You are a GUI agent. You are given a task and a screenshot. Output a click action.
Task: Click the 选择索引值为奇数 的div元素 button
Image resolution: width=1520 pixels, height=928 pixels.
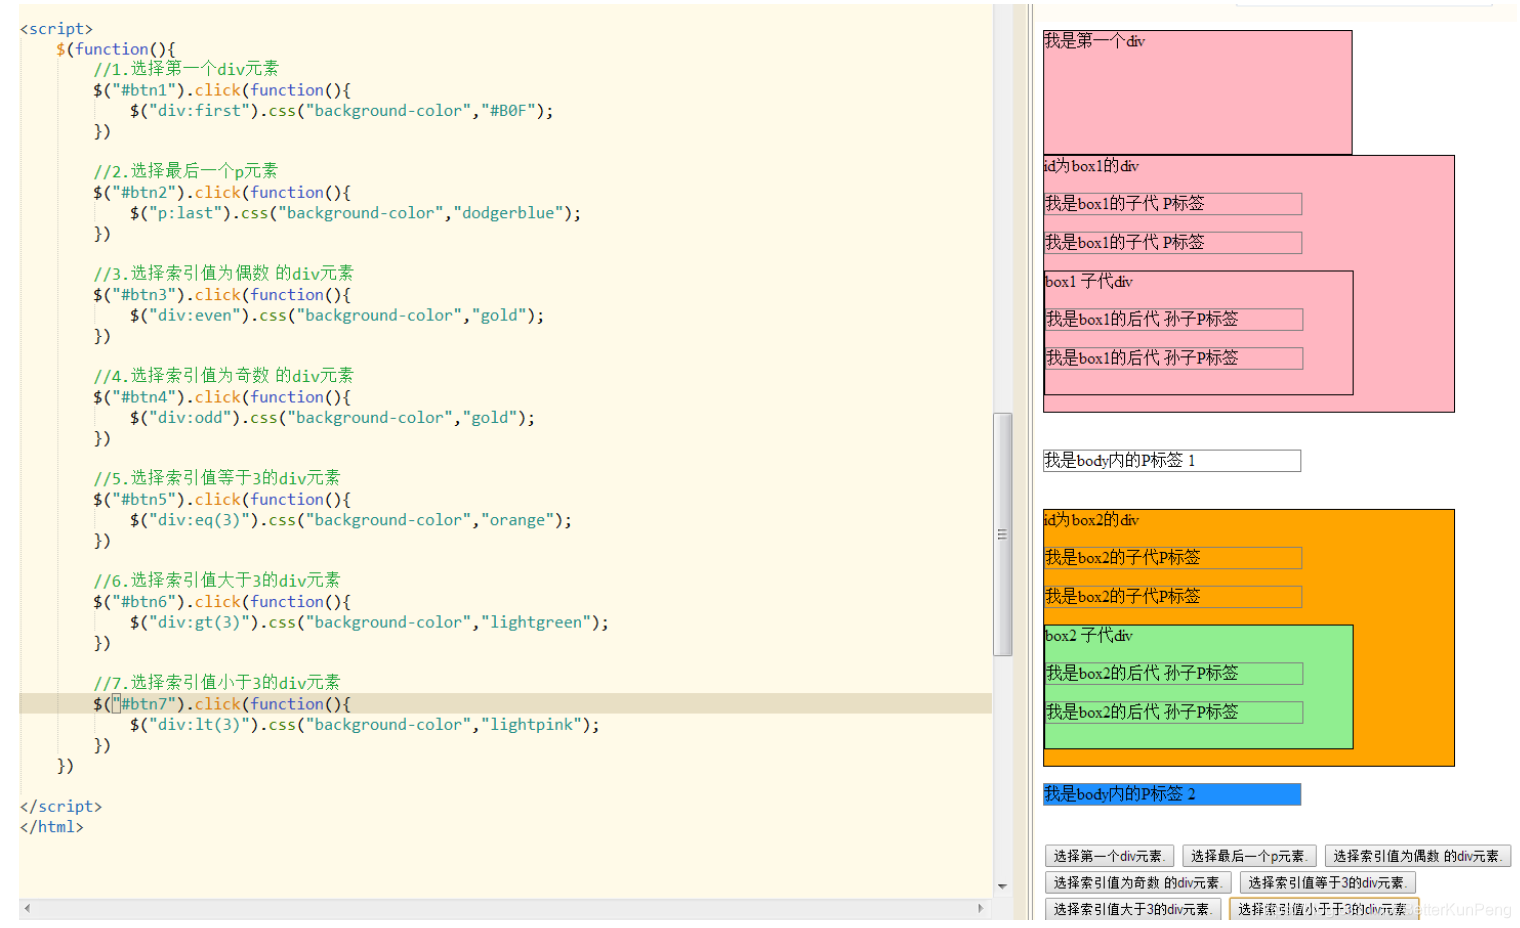tap(1137, 883)
